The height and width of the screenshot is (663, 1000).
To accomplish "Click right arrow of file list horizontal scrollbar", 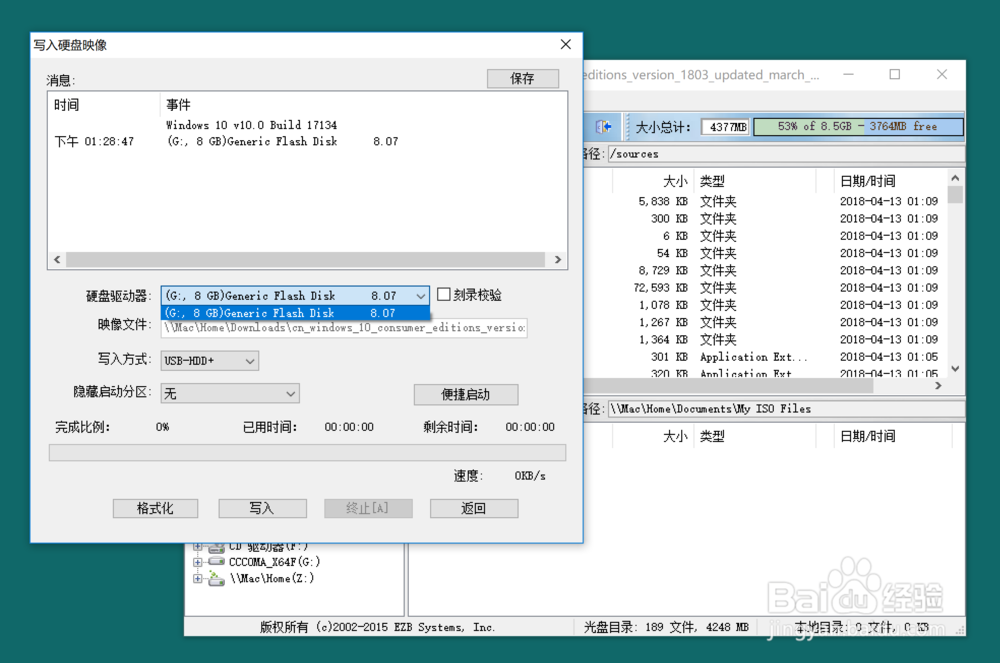I will pyautogui.click(x=938, y=385).
